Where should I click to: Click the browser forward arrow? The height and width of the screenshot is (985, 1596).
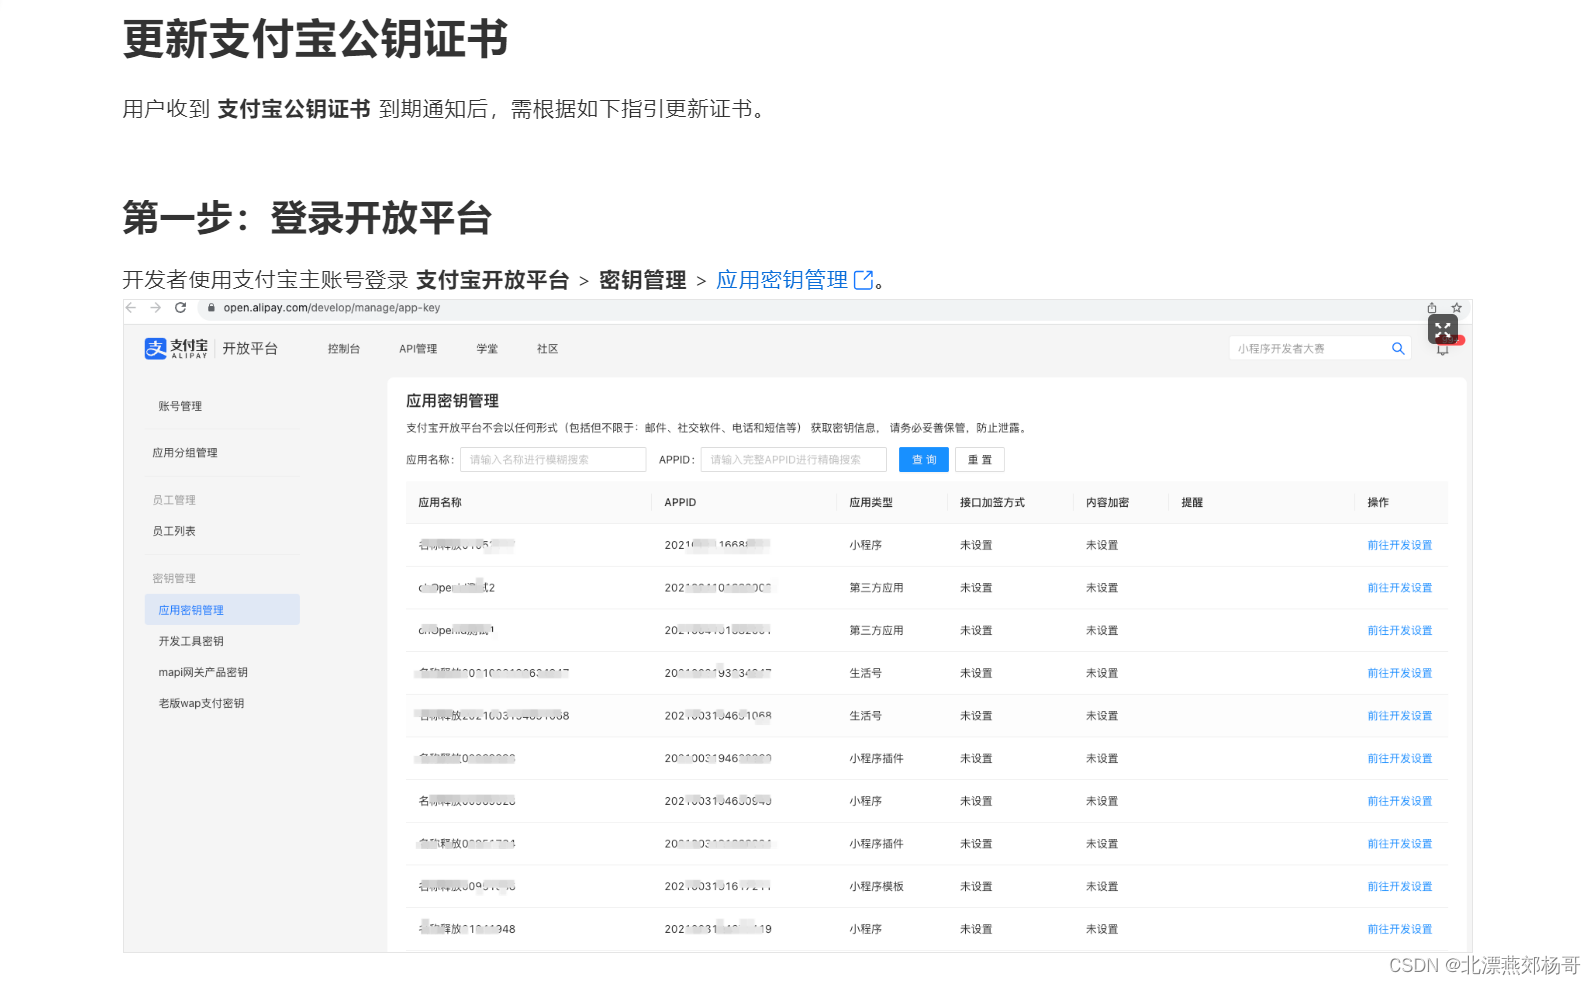click(155, 308)
